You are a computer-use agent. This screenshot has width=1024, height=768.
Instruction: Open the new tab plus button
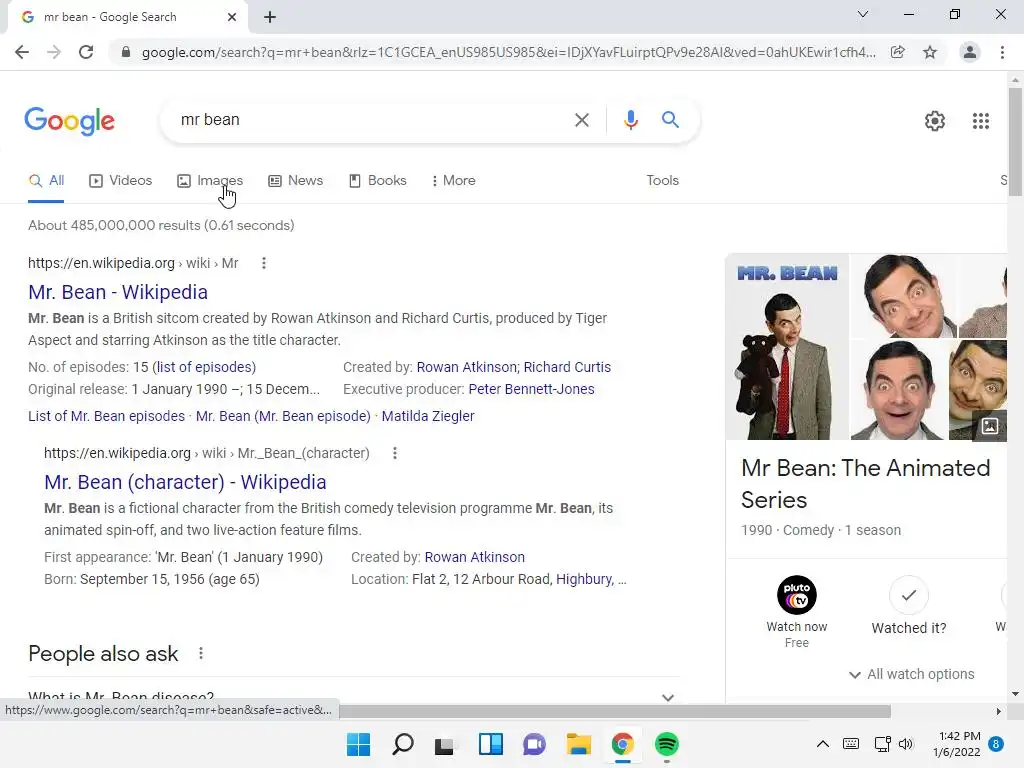pyautogui.click(x=270, y=17)
